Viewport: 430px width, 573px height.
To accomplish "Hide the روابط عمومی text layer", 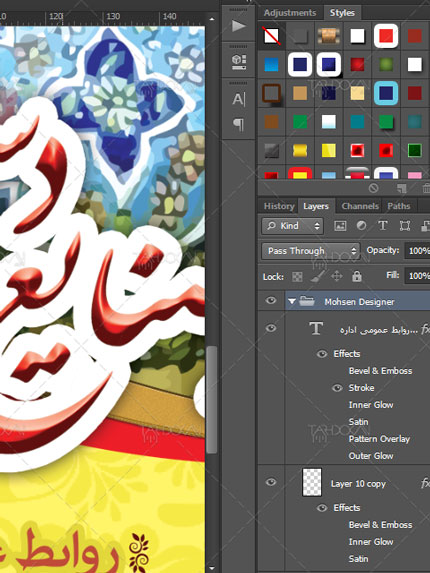I will (271, 328).
